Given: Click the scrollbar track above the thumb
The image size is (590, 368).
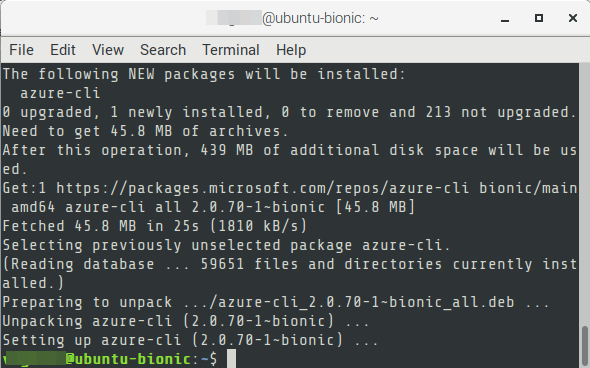Looking at the screenshot, I should pos(584,194).
